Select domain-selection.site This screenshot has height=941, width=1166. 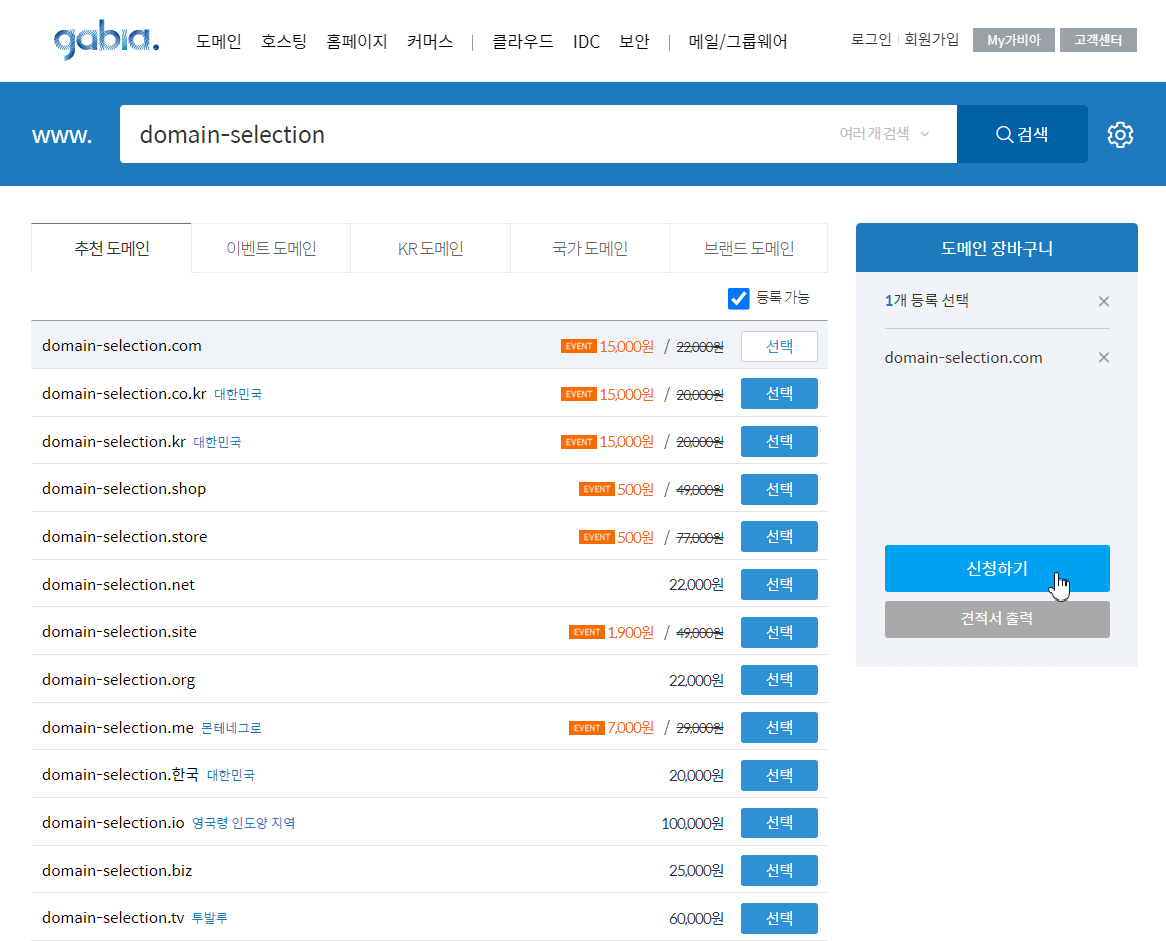pos(779,632)
